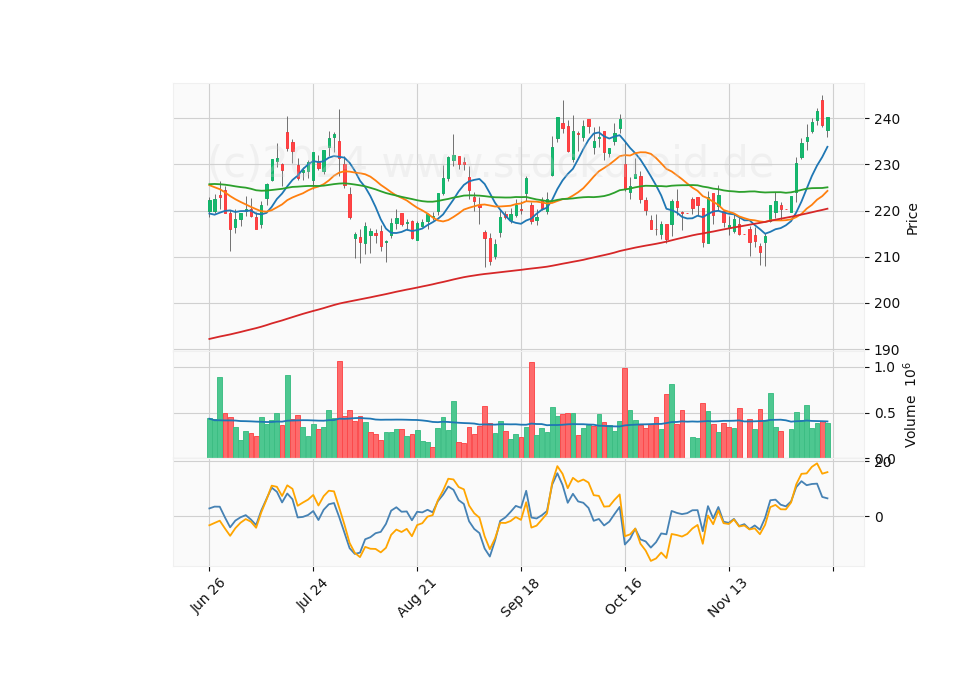Click the Oct 16 date label
The image size is (960, 690).
(x=623, y=596)
